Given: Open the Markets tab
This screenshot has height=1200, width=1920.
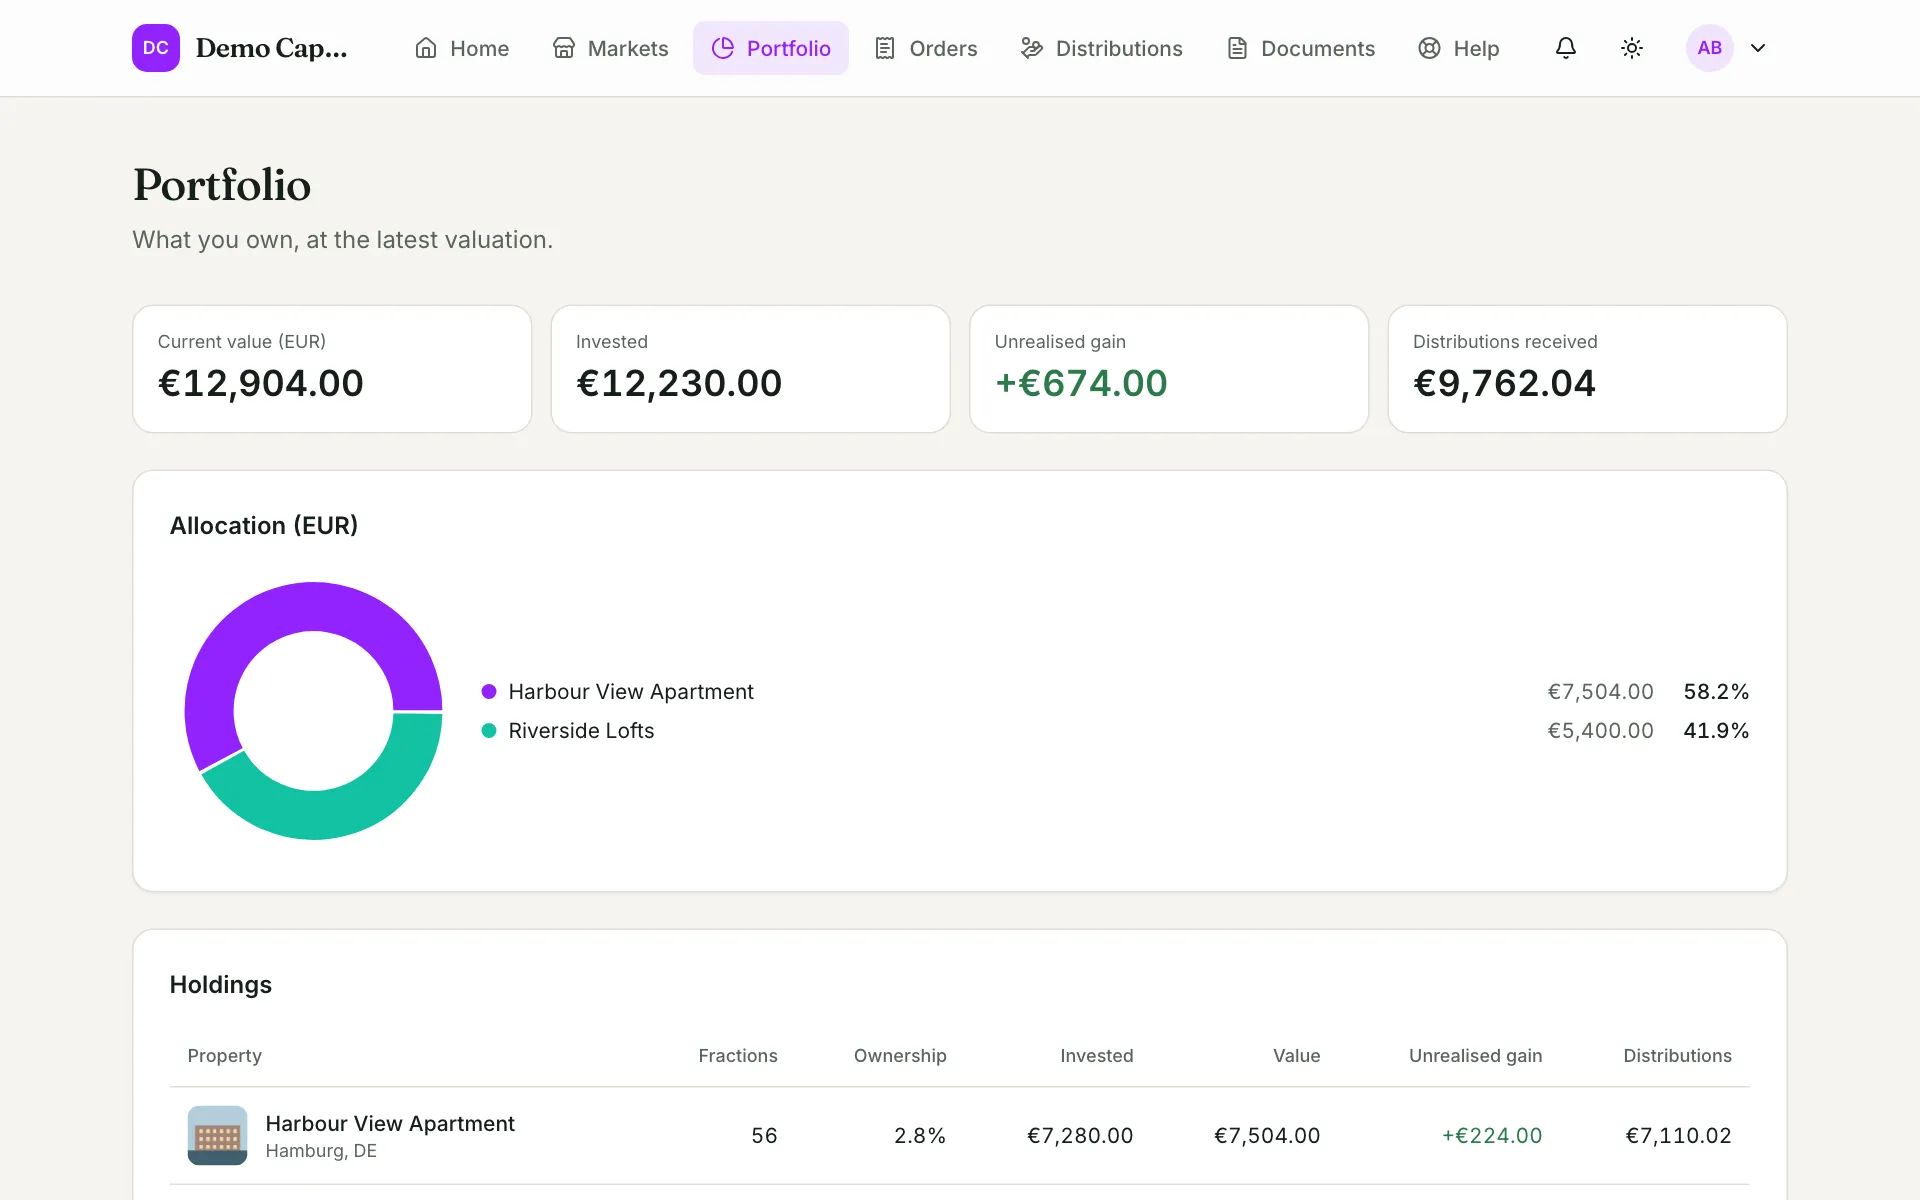Looking at the screenshot, I should [x=610, y=48].
